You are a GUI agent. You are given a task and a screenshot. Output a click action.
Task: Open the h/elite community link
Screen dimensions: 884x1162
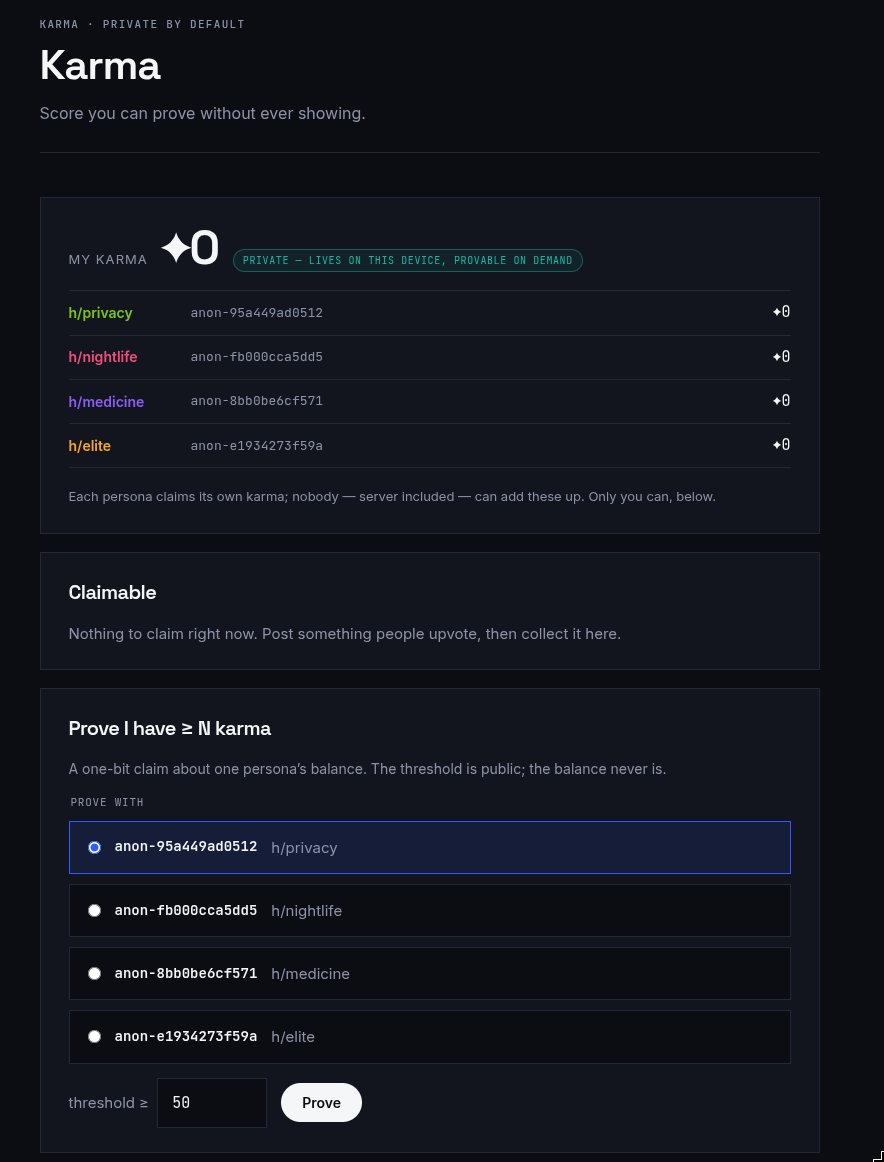click(89, 445)
